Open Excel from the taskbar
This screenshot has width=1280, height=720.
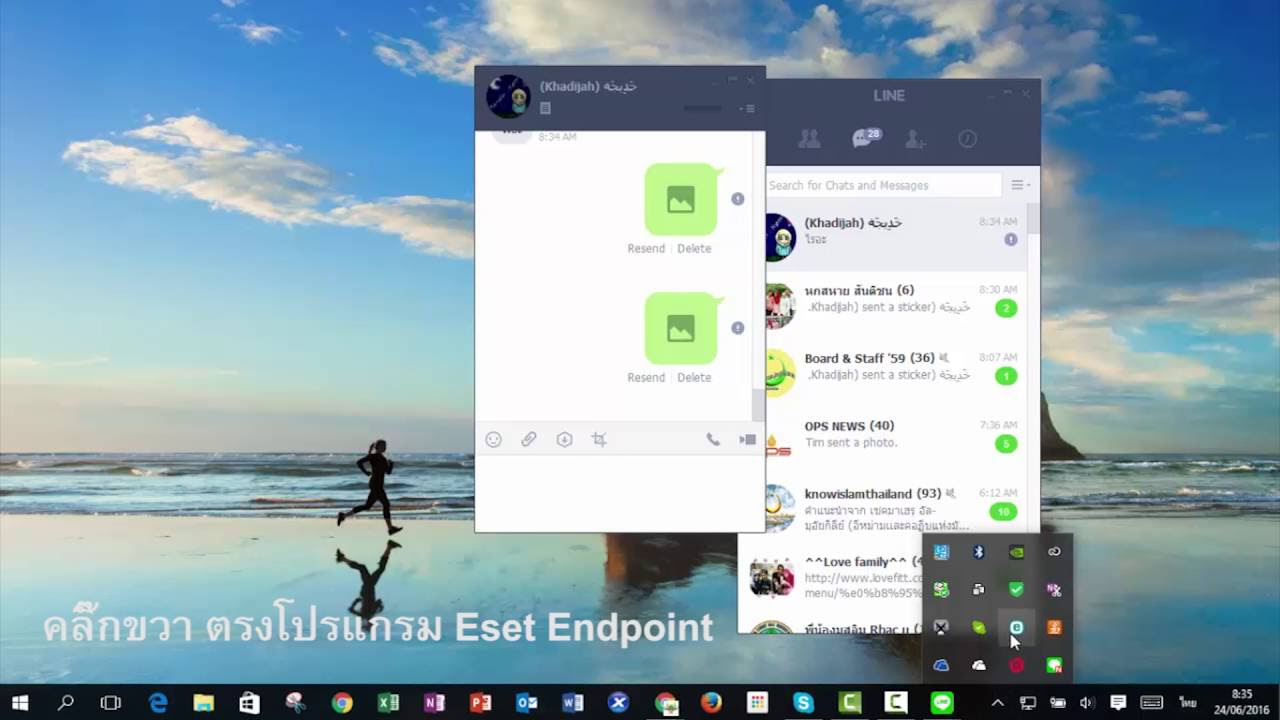tap(388, 703)
